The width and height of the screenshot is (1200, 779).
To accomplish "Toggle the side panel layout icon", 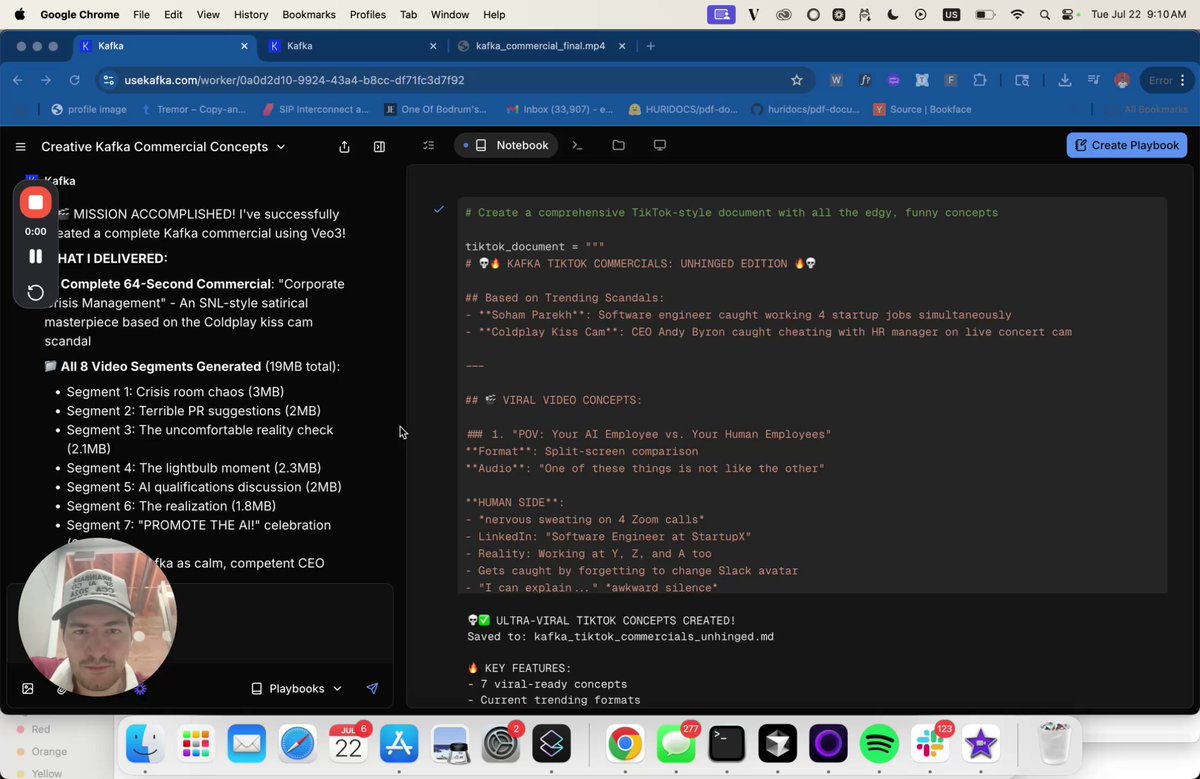I will (x=379, y=147).
